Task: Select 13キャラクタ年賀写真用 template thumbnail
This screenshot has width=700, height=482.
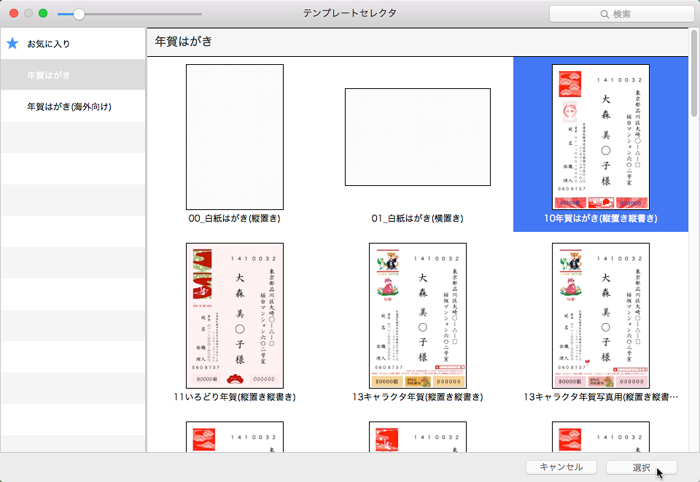Action: 600,315
